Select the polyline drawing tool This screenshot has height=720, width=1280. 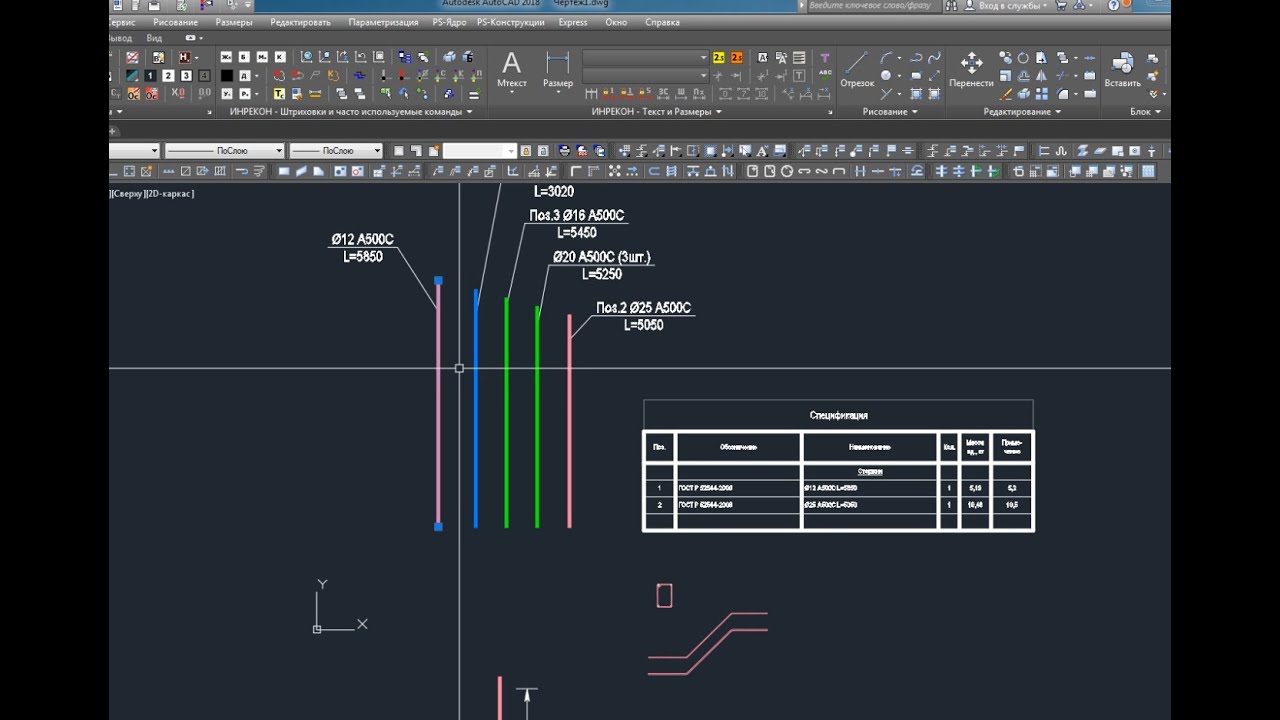click(x=916, y=58)
